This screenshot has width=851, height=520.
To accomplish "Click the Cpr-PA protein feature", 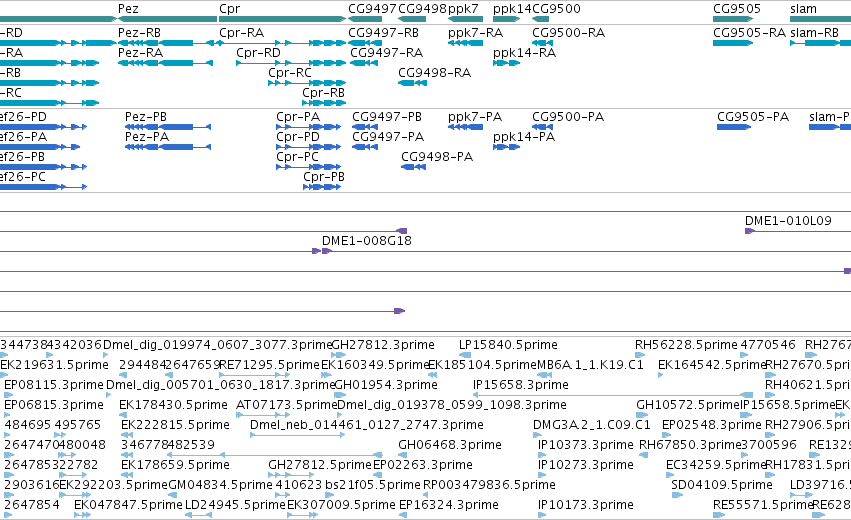I will (x=308, y=127).
